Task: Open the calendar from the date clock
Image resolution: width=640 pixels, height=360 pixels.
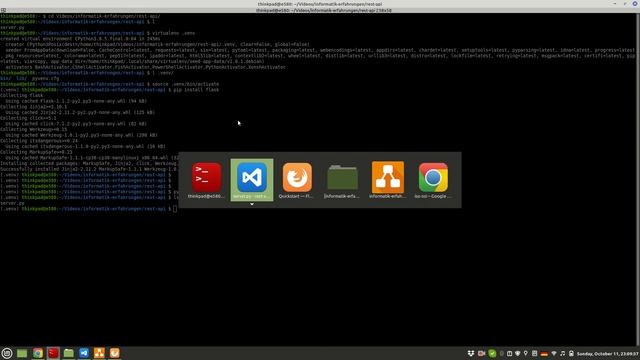Action: [607, 354]
